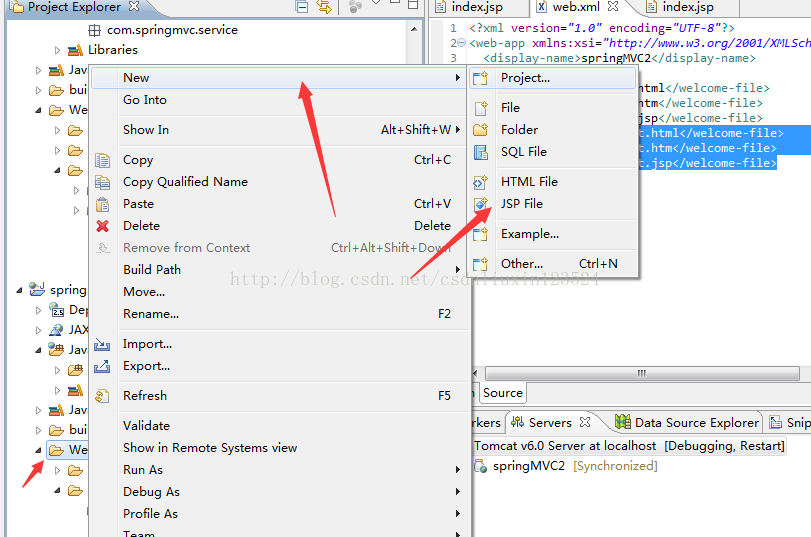Click the springMVC2 module icon under Tomcat server

click(x=480, y=466)
